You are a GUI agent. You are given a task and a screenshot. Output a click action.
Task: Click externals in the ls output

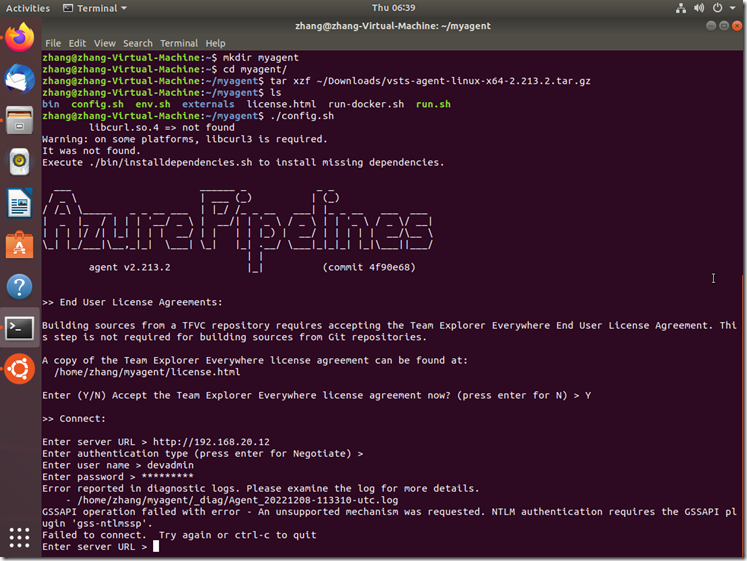(208, 104)
